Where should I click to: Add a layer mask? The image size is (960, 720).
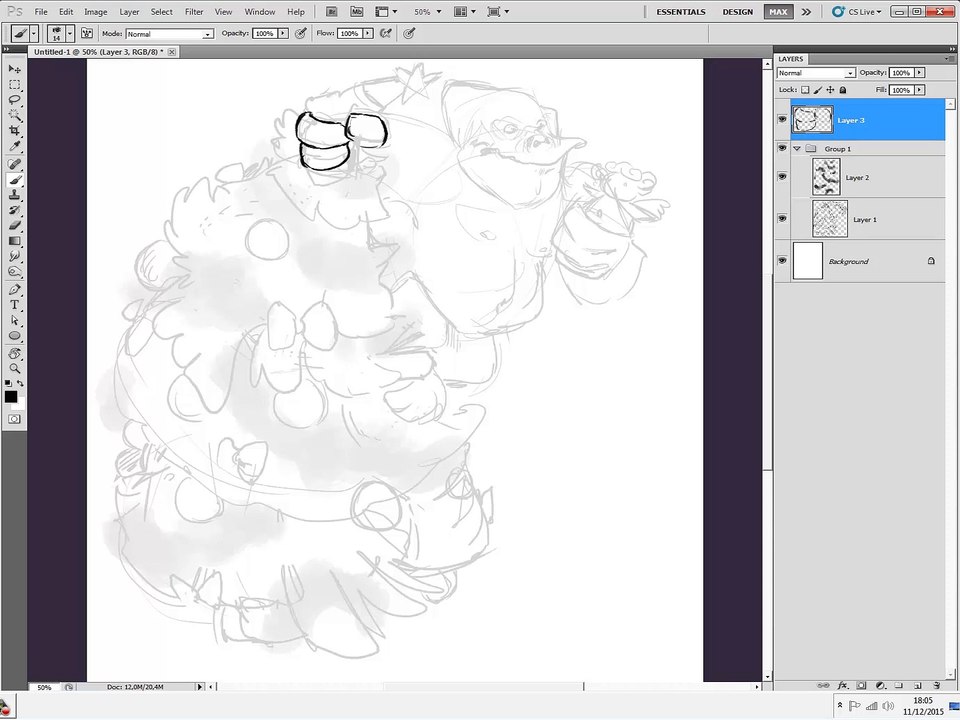click(x=861, y=685)
